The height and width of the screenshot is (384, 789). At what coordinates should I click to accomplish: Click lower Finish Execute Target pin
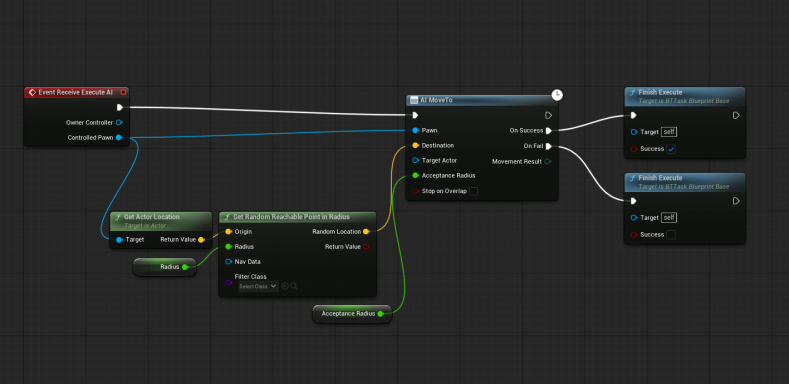(634, 217)
